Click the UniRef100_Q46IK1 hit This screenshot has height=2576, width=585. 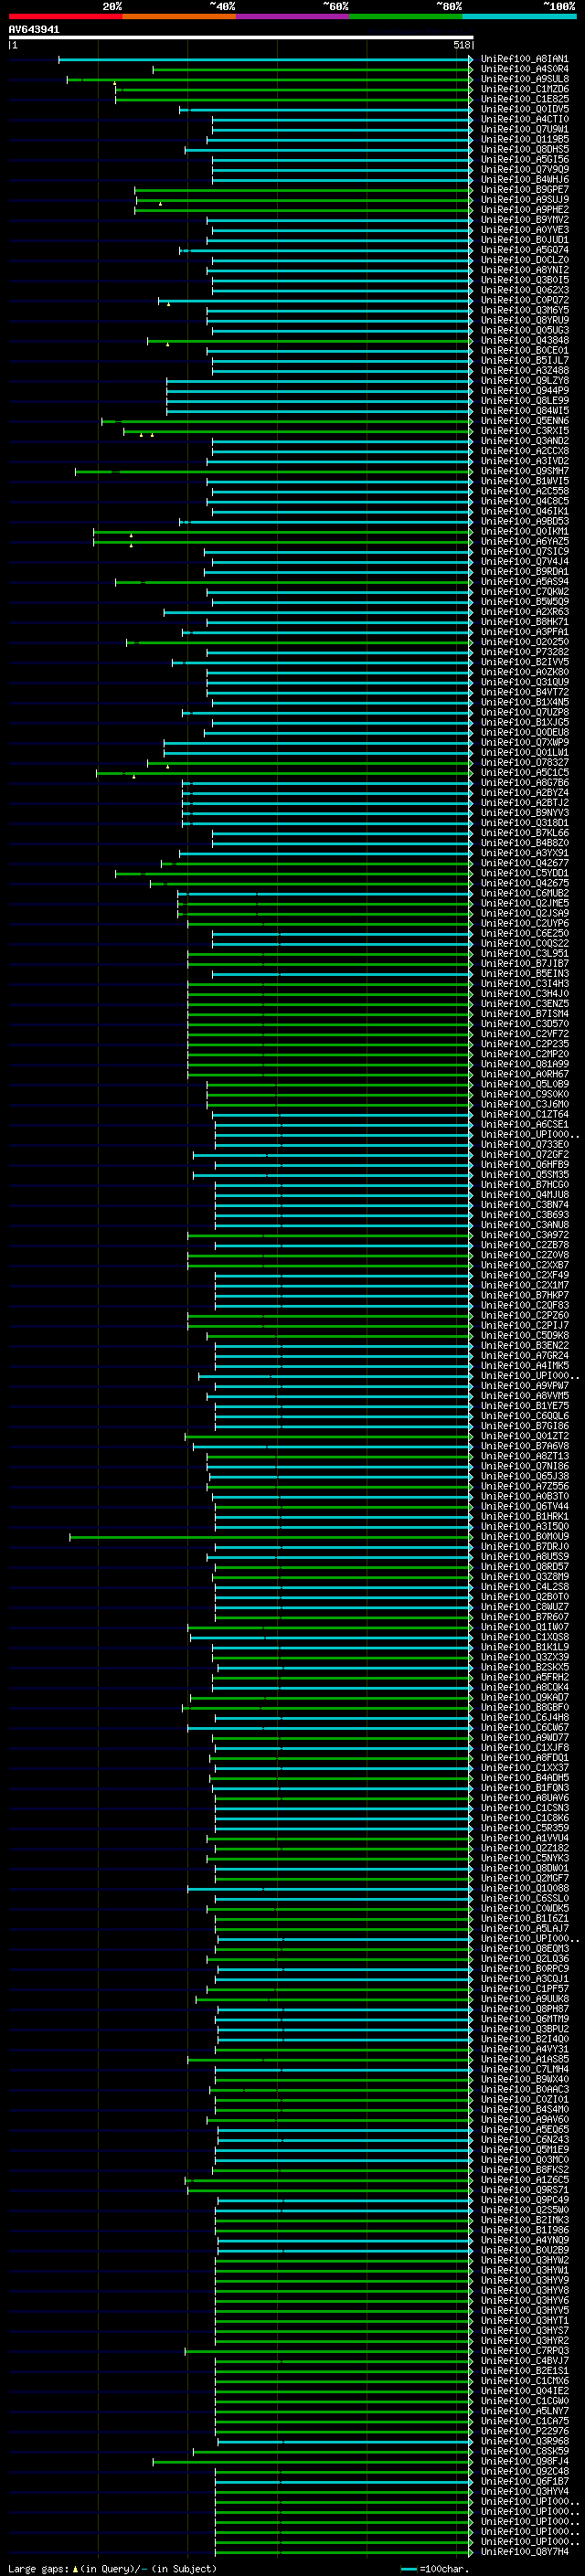[524, 511]
